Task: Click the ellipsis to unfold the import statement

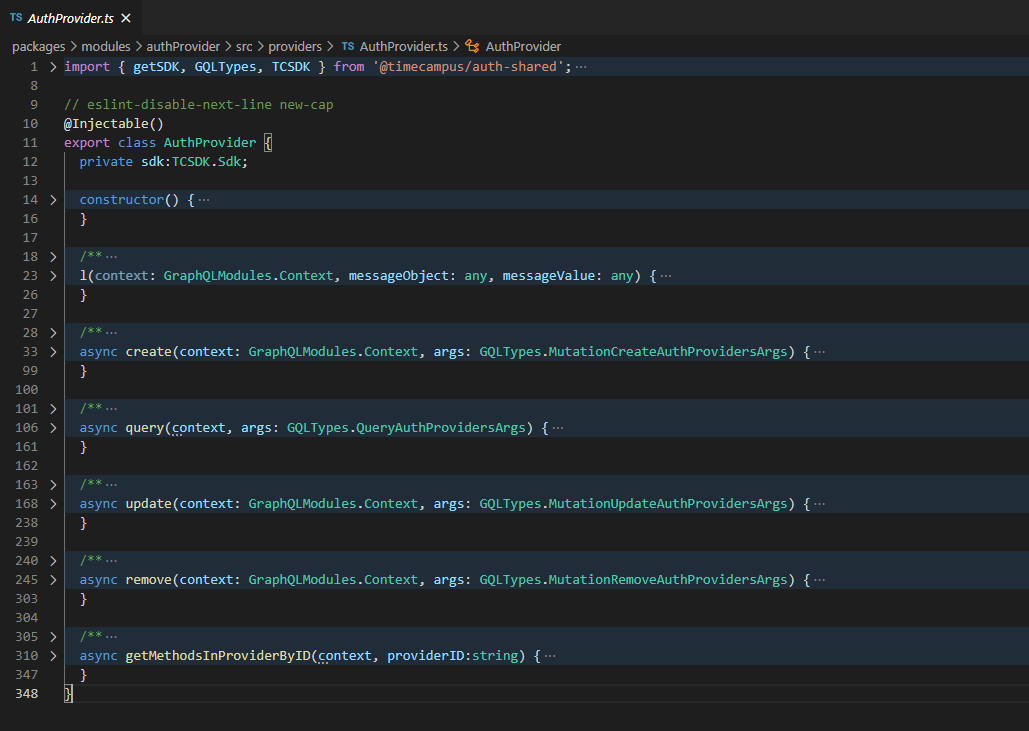Action: pyautogui.click(x=581, y=65)
